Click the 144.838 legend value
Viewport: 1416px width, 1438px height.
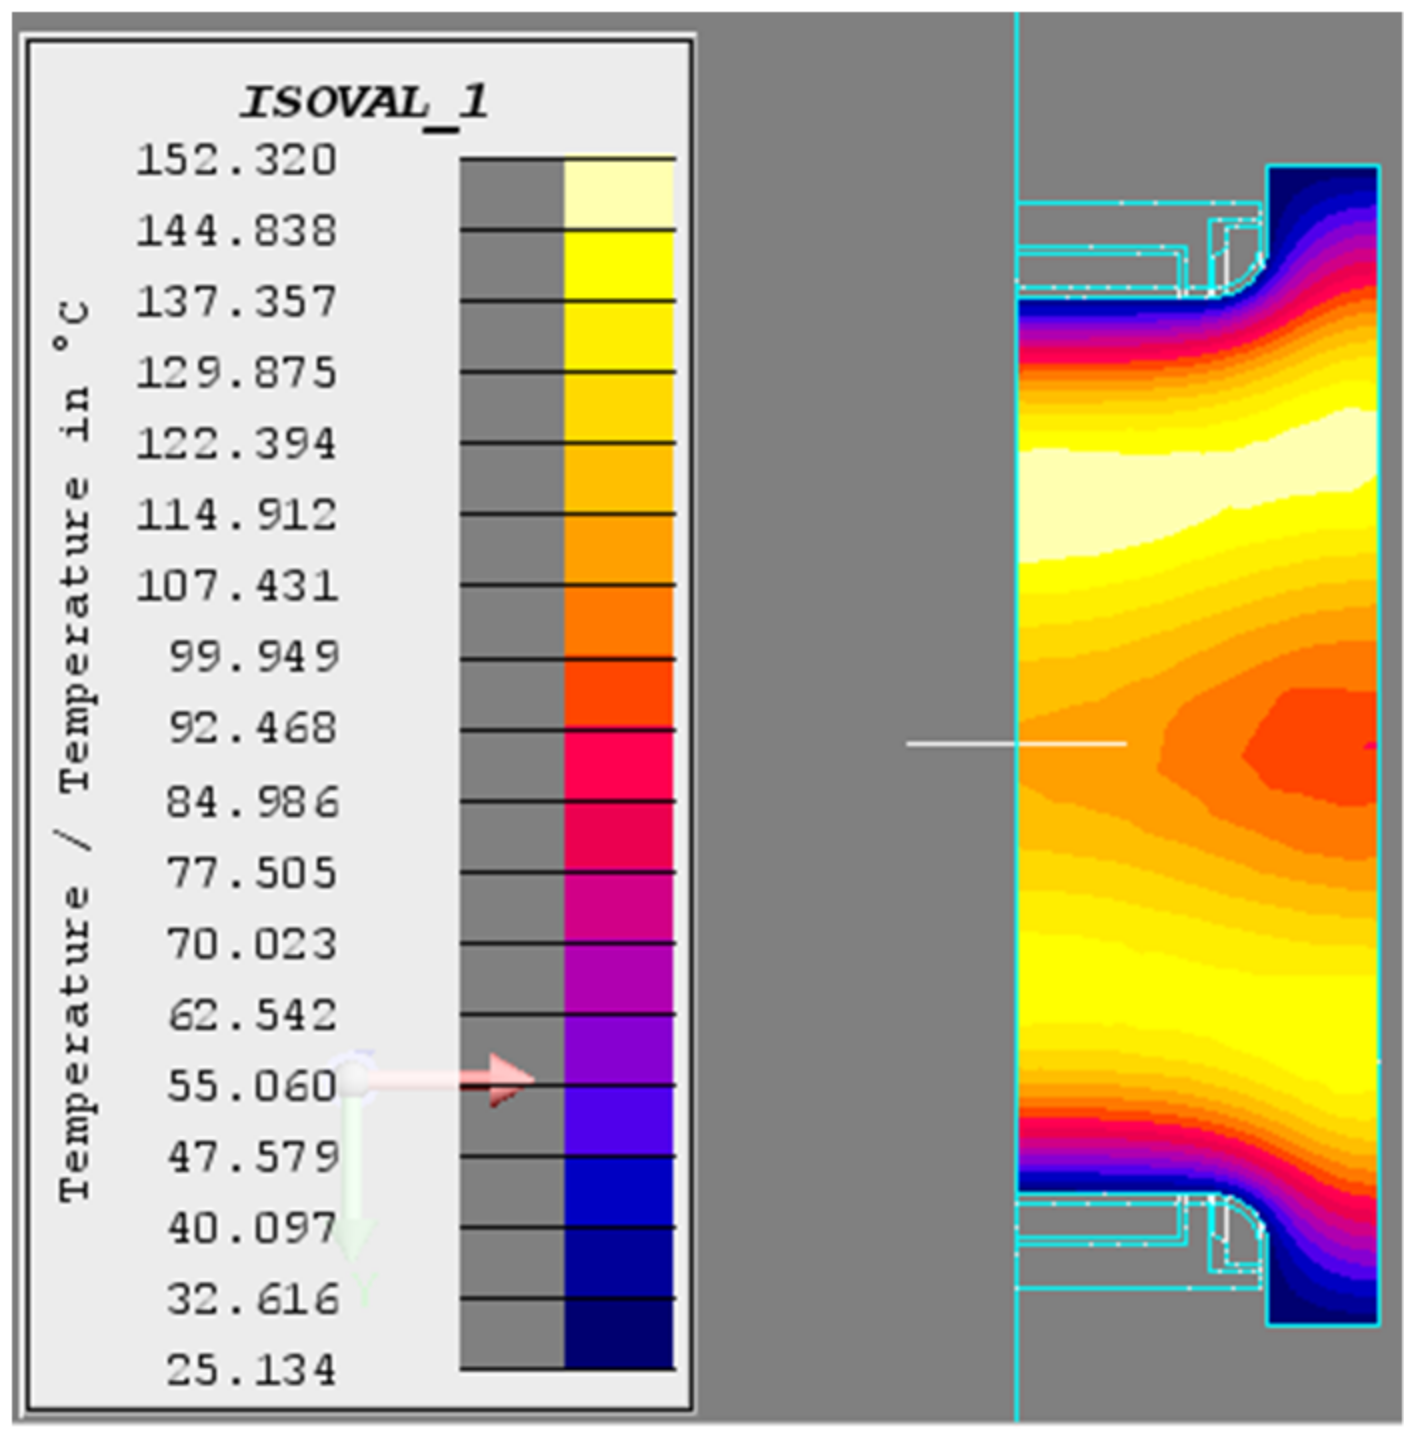pyautogui.click(x=237, y=231)
